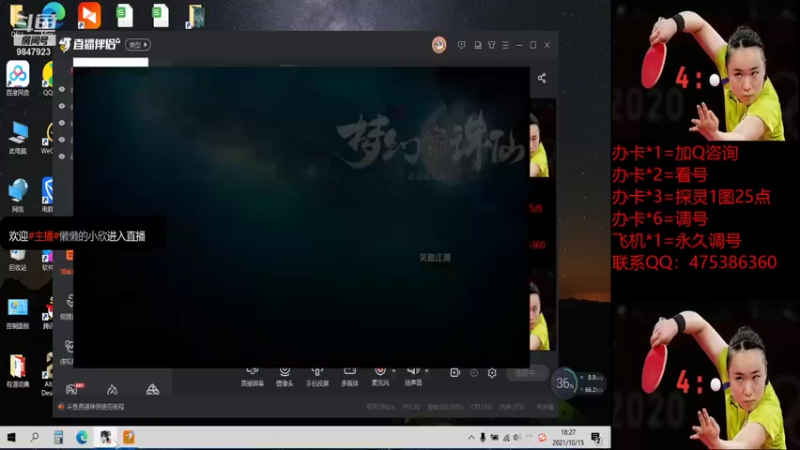Screen dimensions: 800x450
Task: Open 此电脑 desktop icon
Action: [x=18, y=138]
